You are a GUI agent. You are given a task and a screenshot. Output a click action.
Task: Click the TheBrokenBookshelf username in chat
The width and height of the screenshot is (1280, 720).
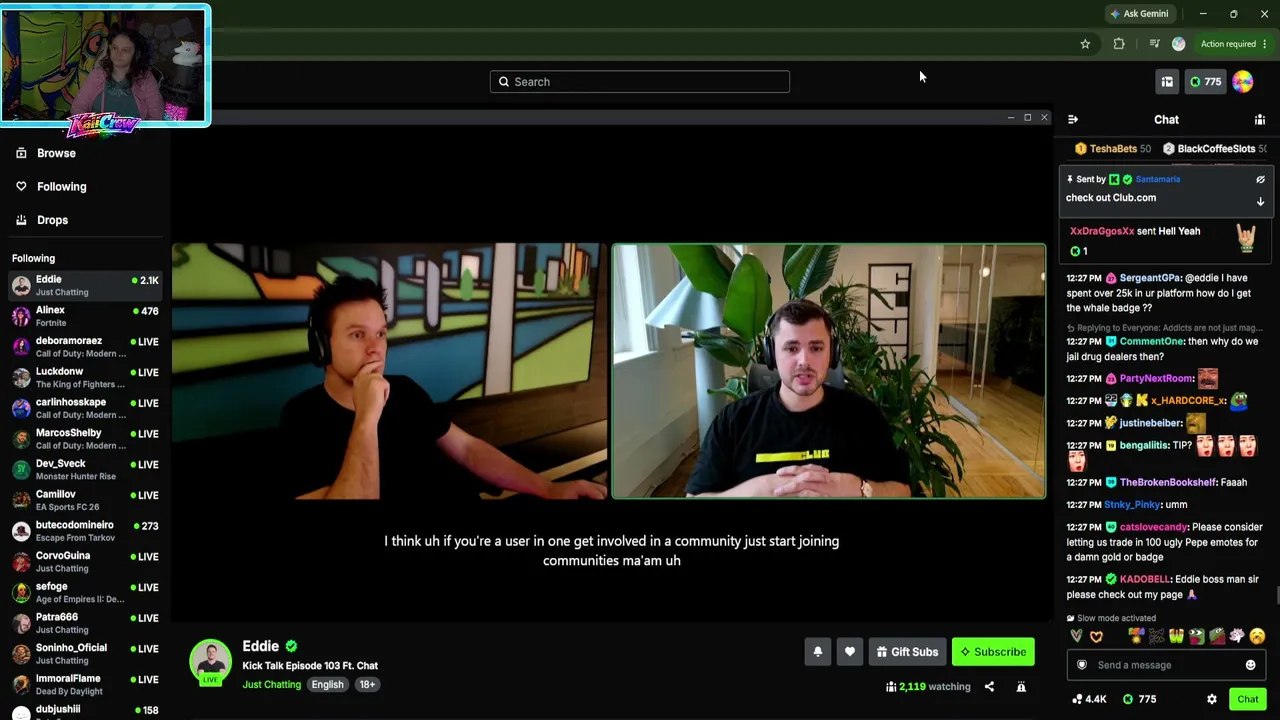point(1167,483)
